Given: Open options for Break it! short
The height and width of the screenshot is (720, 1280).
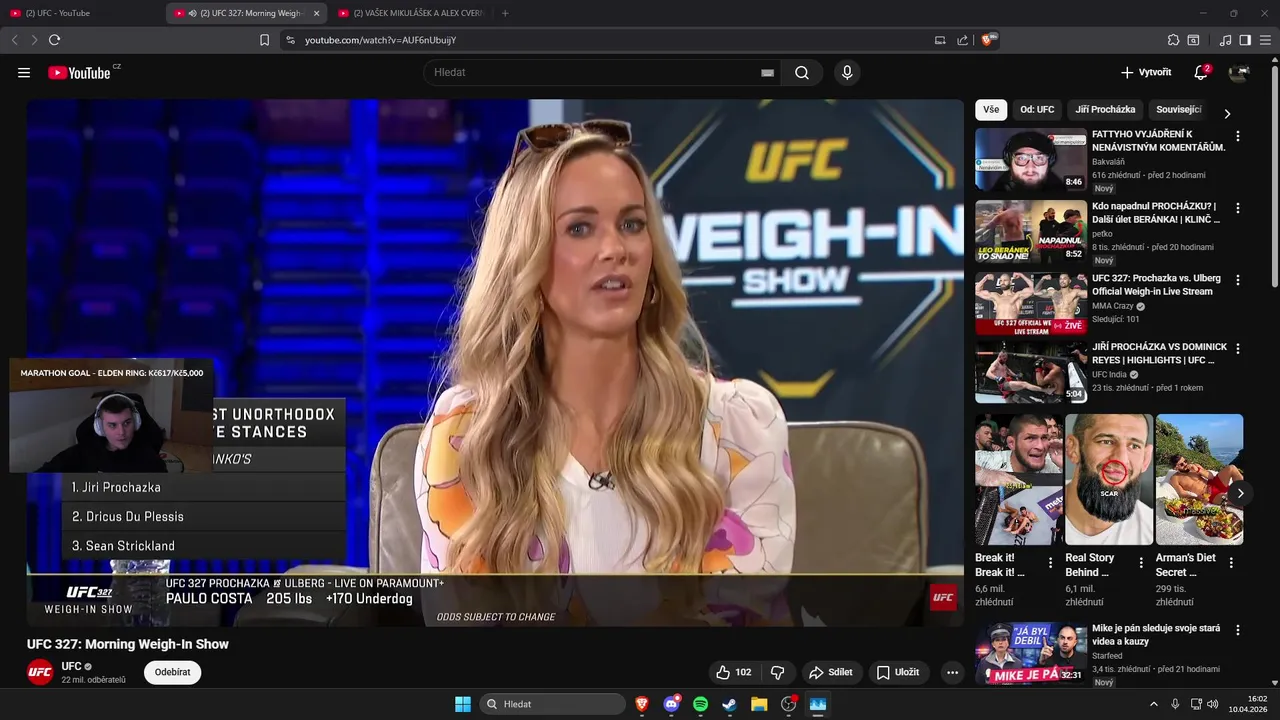Looking at the screenshot, I should (x=1050, y=563).
